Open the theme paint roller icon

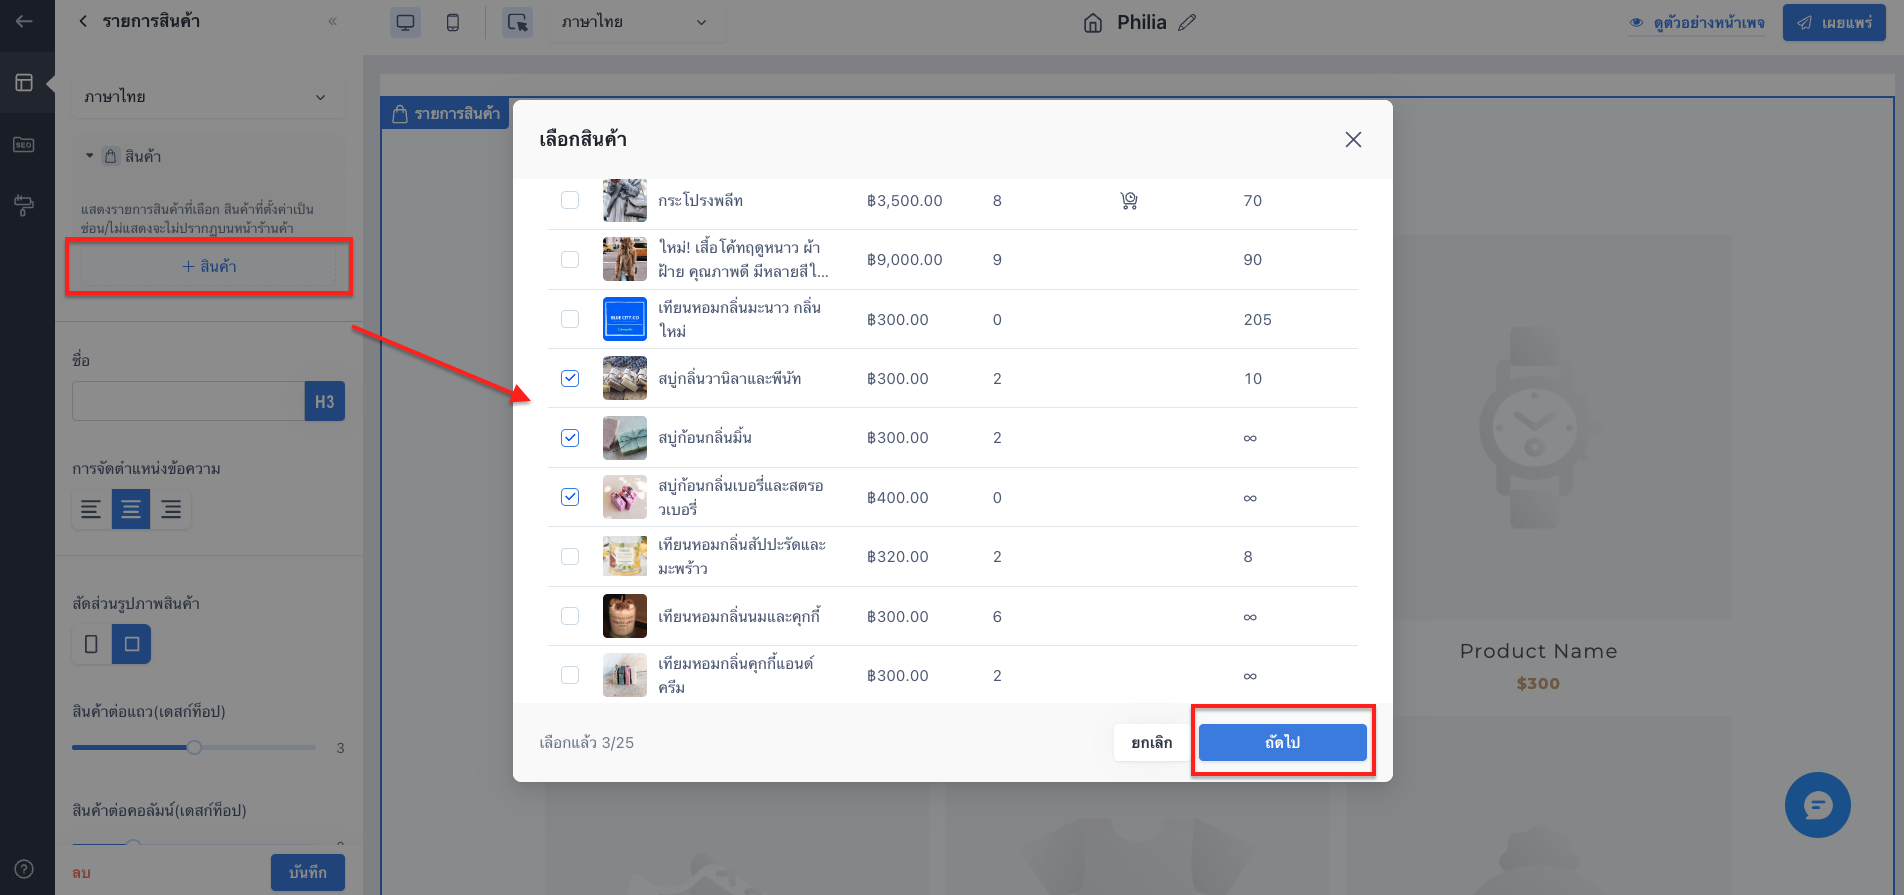[x=24, y=206]
